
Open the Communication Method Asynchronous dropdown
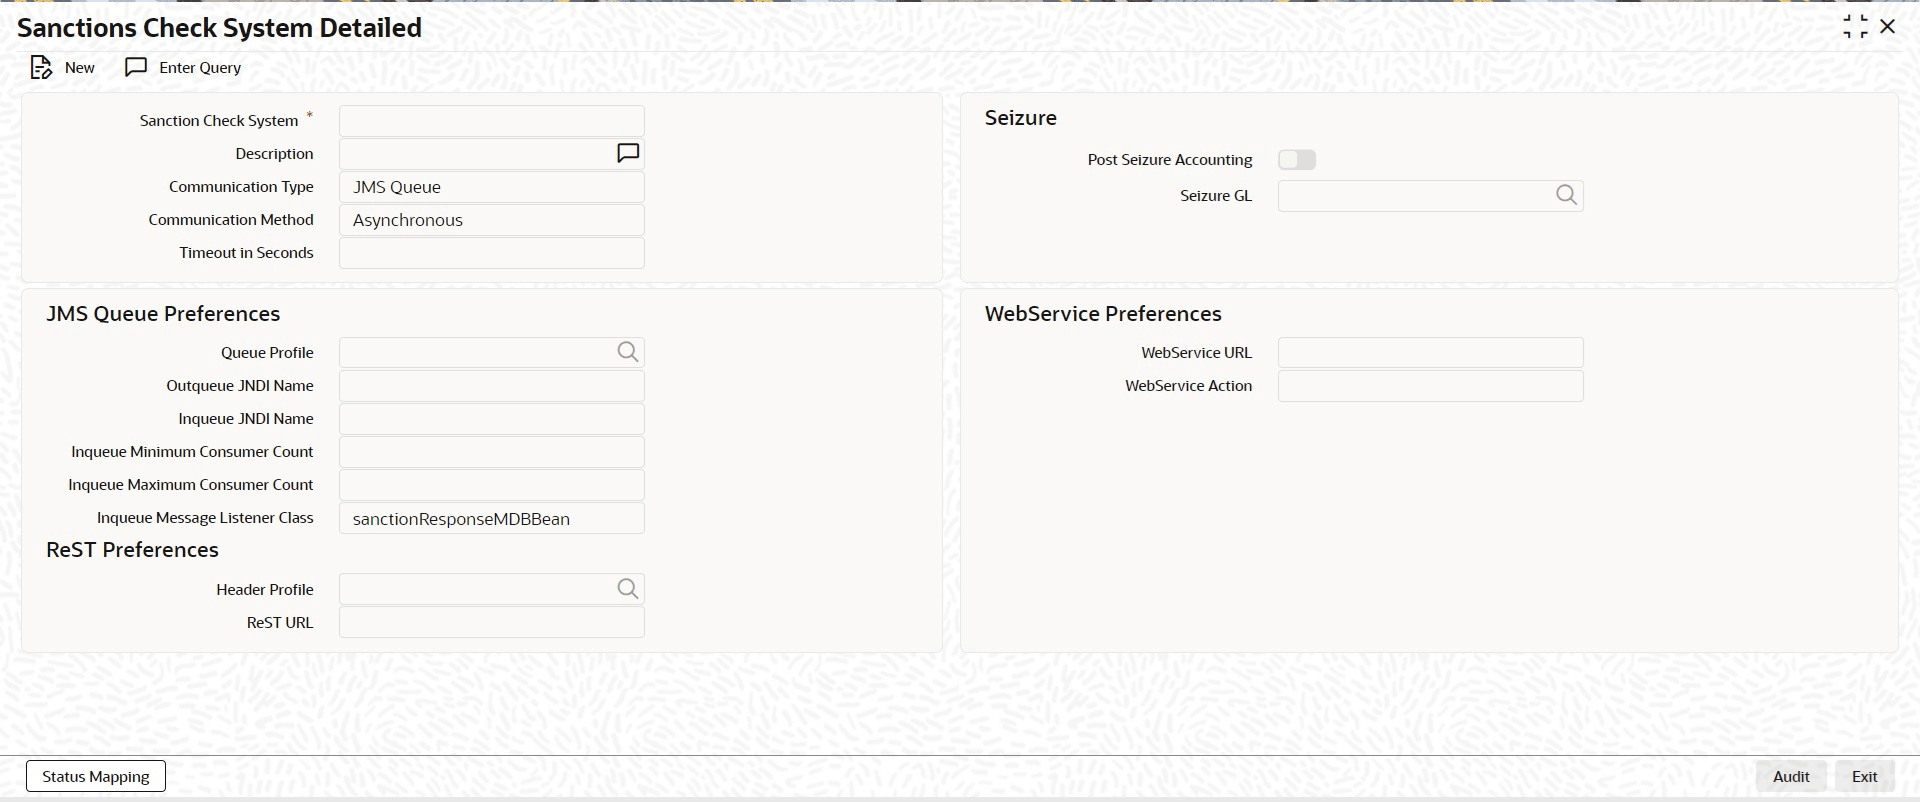click(492, 220)
